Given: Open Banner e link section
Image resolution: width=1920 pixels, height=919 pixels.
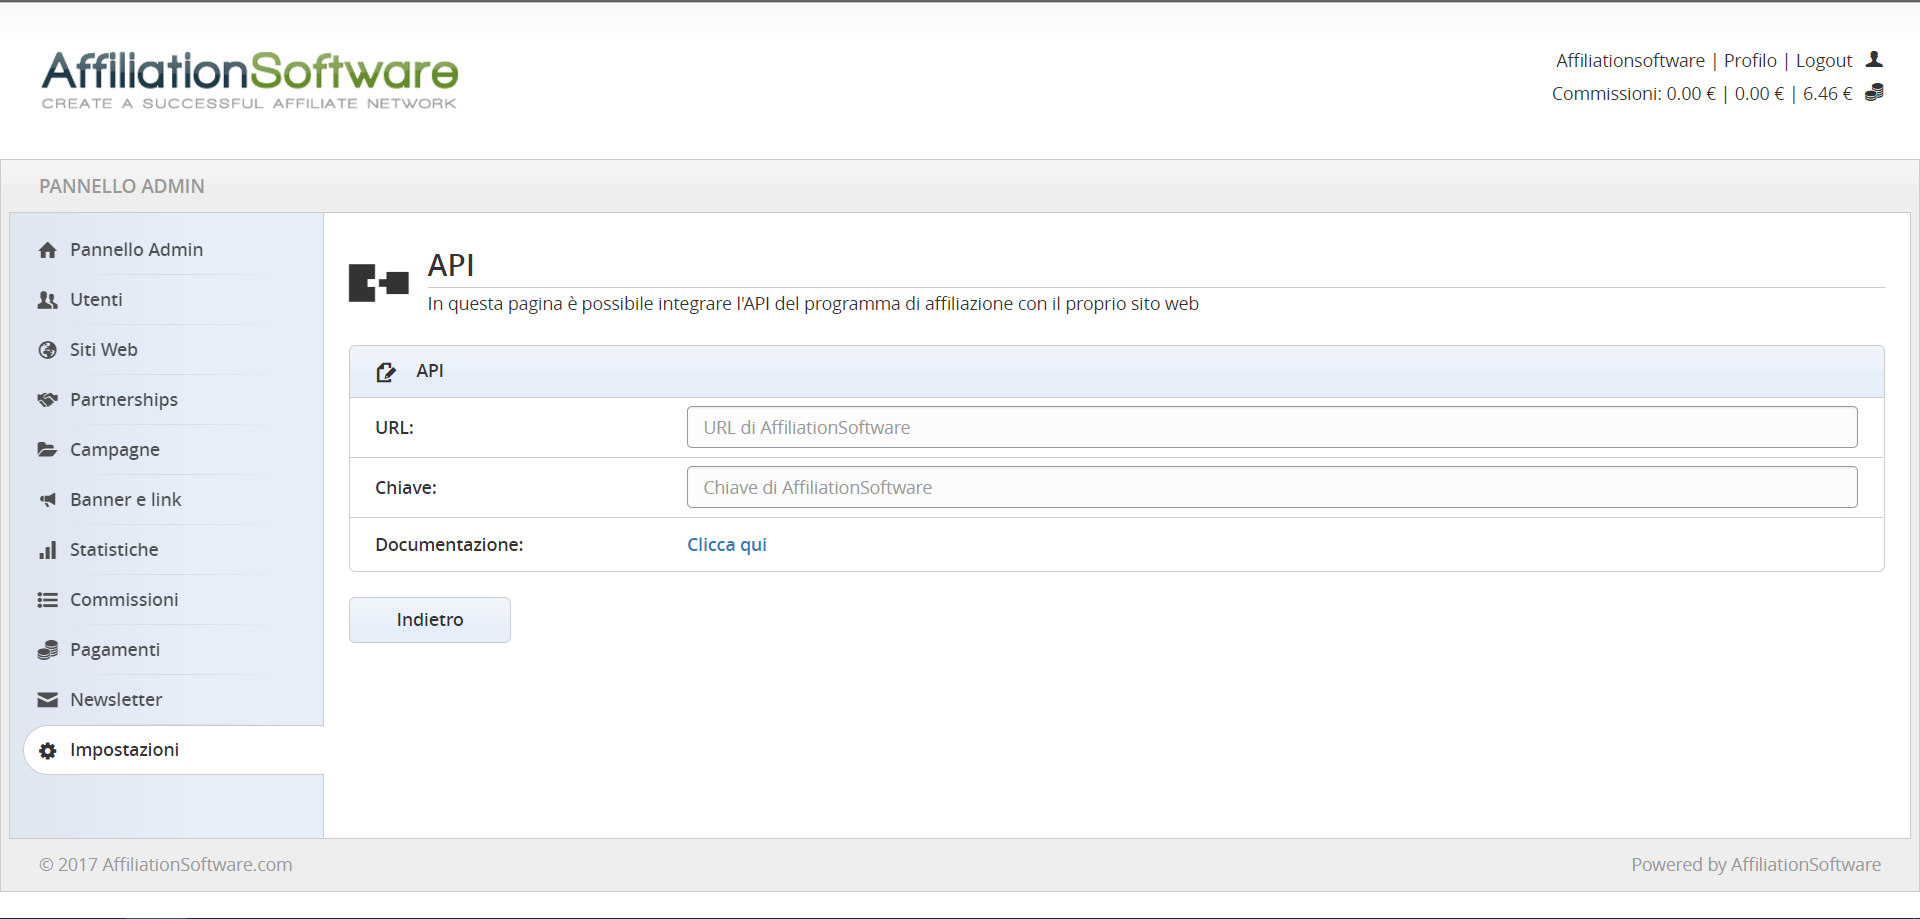Looking at the screenshot, I should (x=126, y=500).
